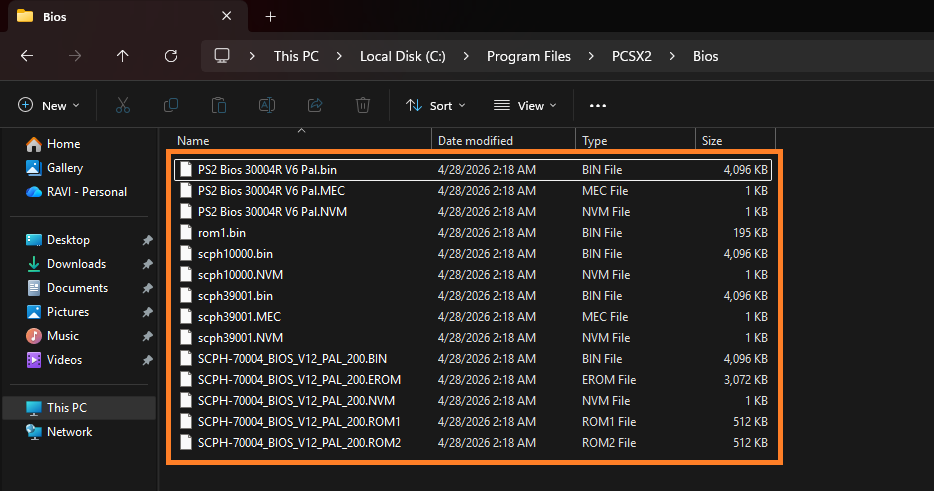Select This PC in the sidebar
This screenshot has height=491, width=934.
[x=79, y=408]
